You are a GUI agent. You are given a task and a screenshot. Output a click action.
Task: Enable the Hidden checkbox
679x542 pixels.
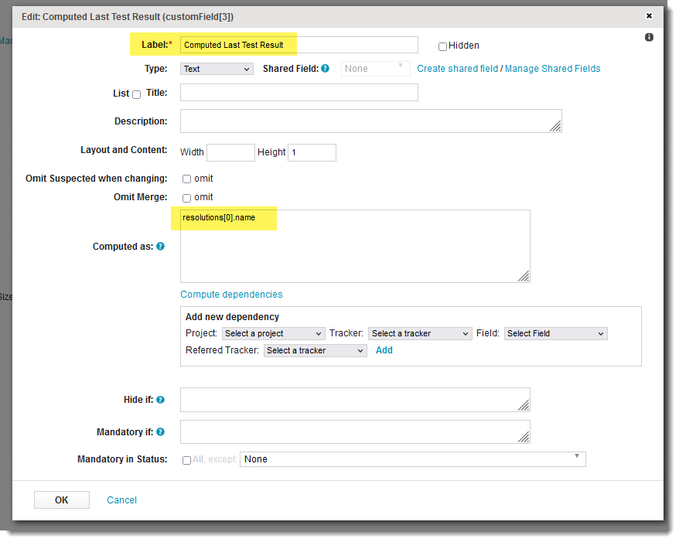(x=443, y=46)
